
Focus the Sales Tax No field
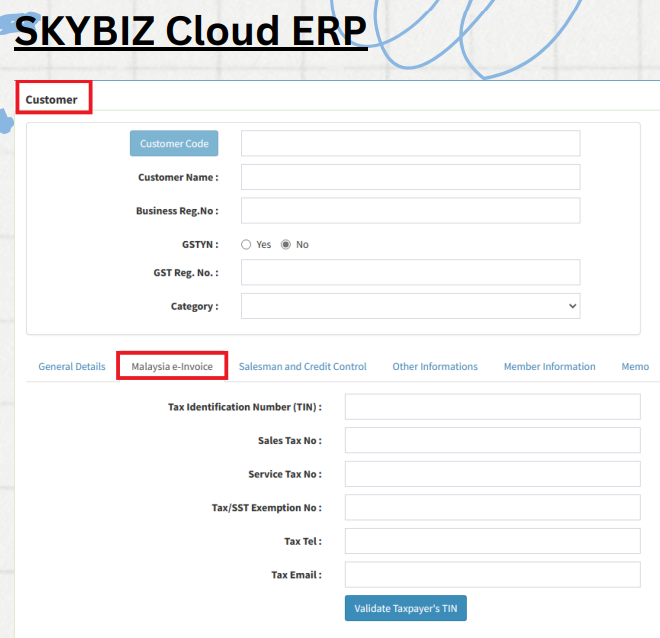(x=492, y=440)
